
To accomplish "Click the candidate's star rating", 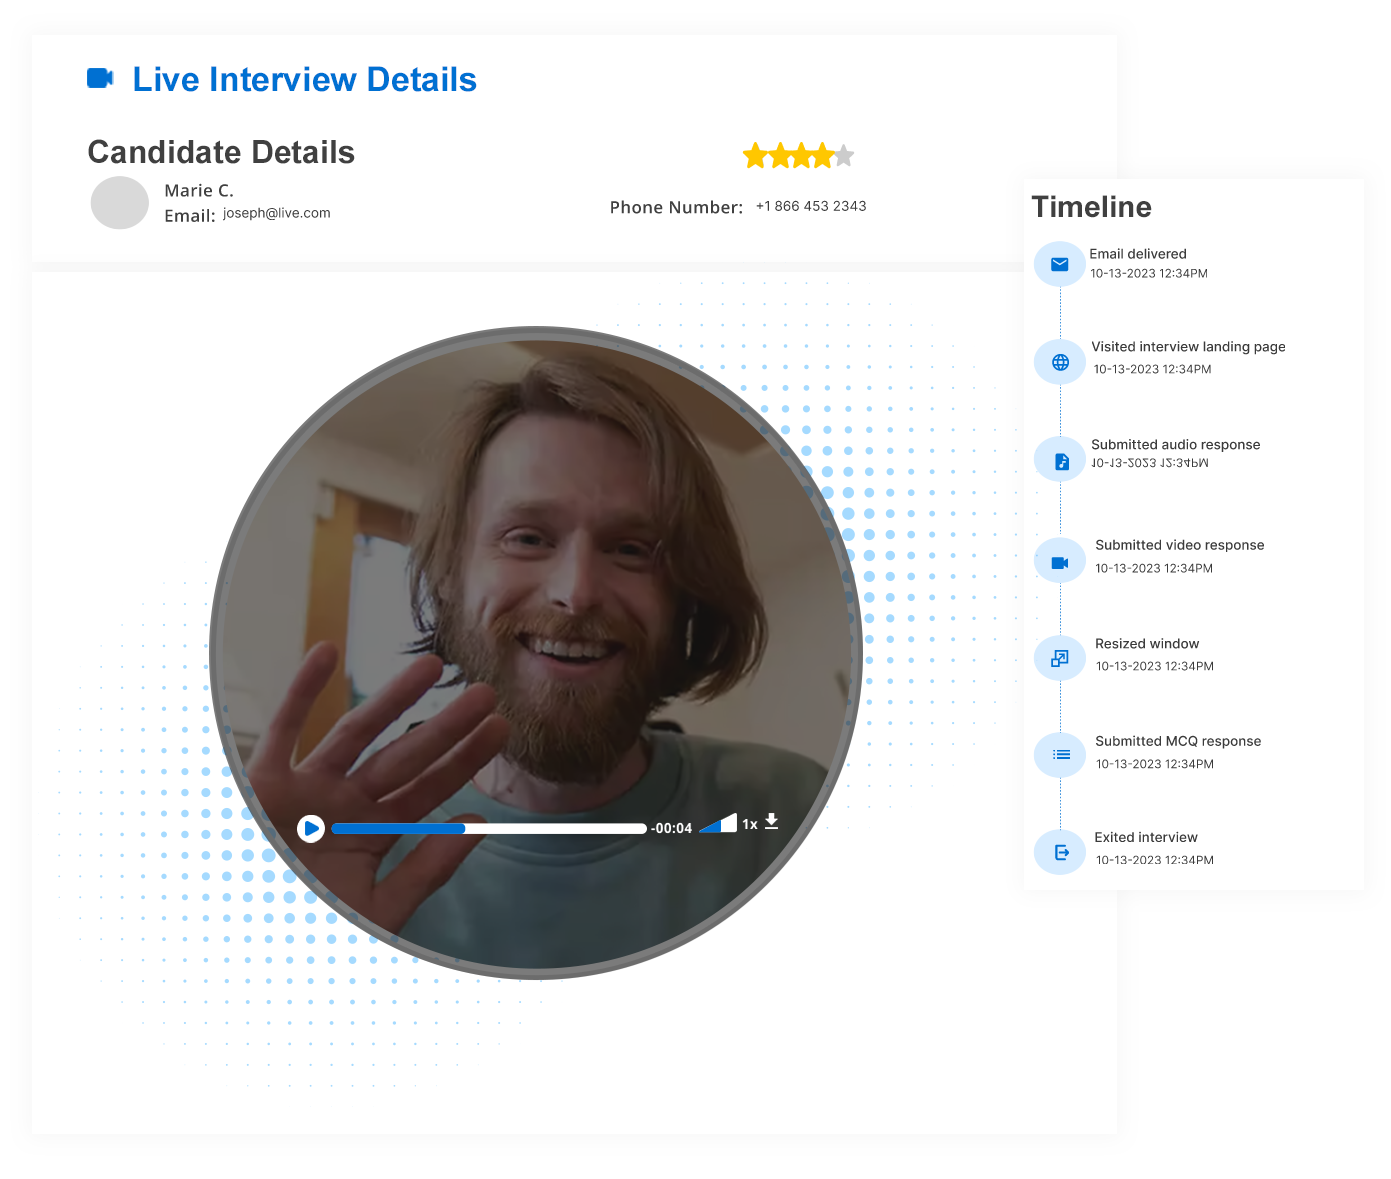I will coord(798,155).
